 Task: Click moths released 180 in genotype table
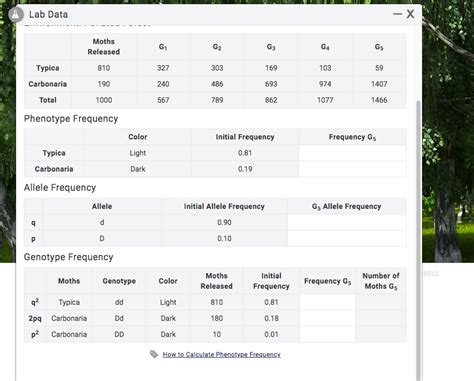(217, 318)
